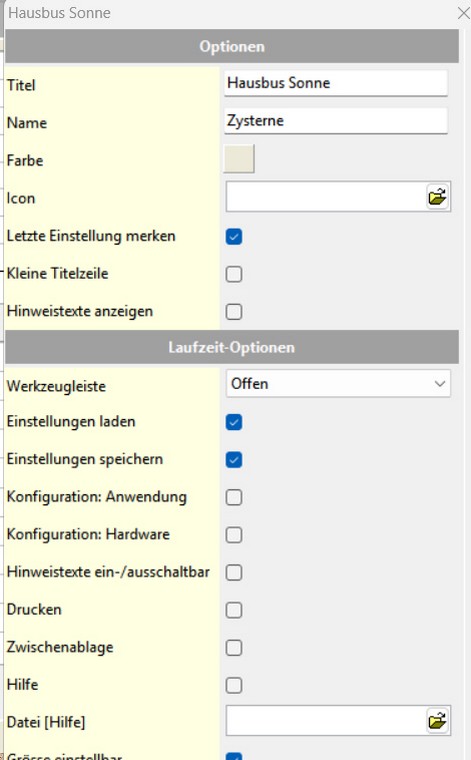Enable Hinweistexte anzeigen checkbox
The image size is (471, 760).
[234, 312]
